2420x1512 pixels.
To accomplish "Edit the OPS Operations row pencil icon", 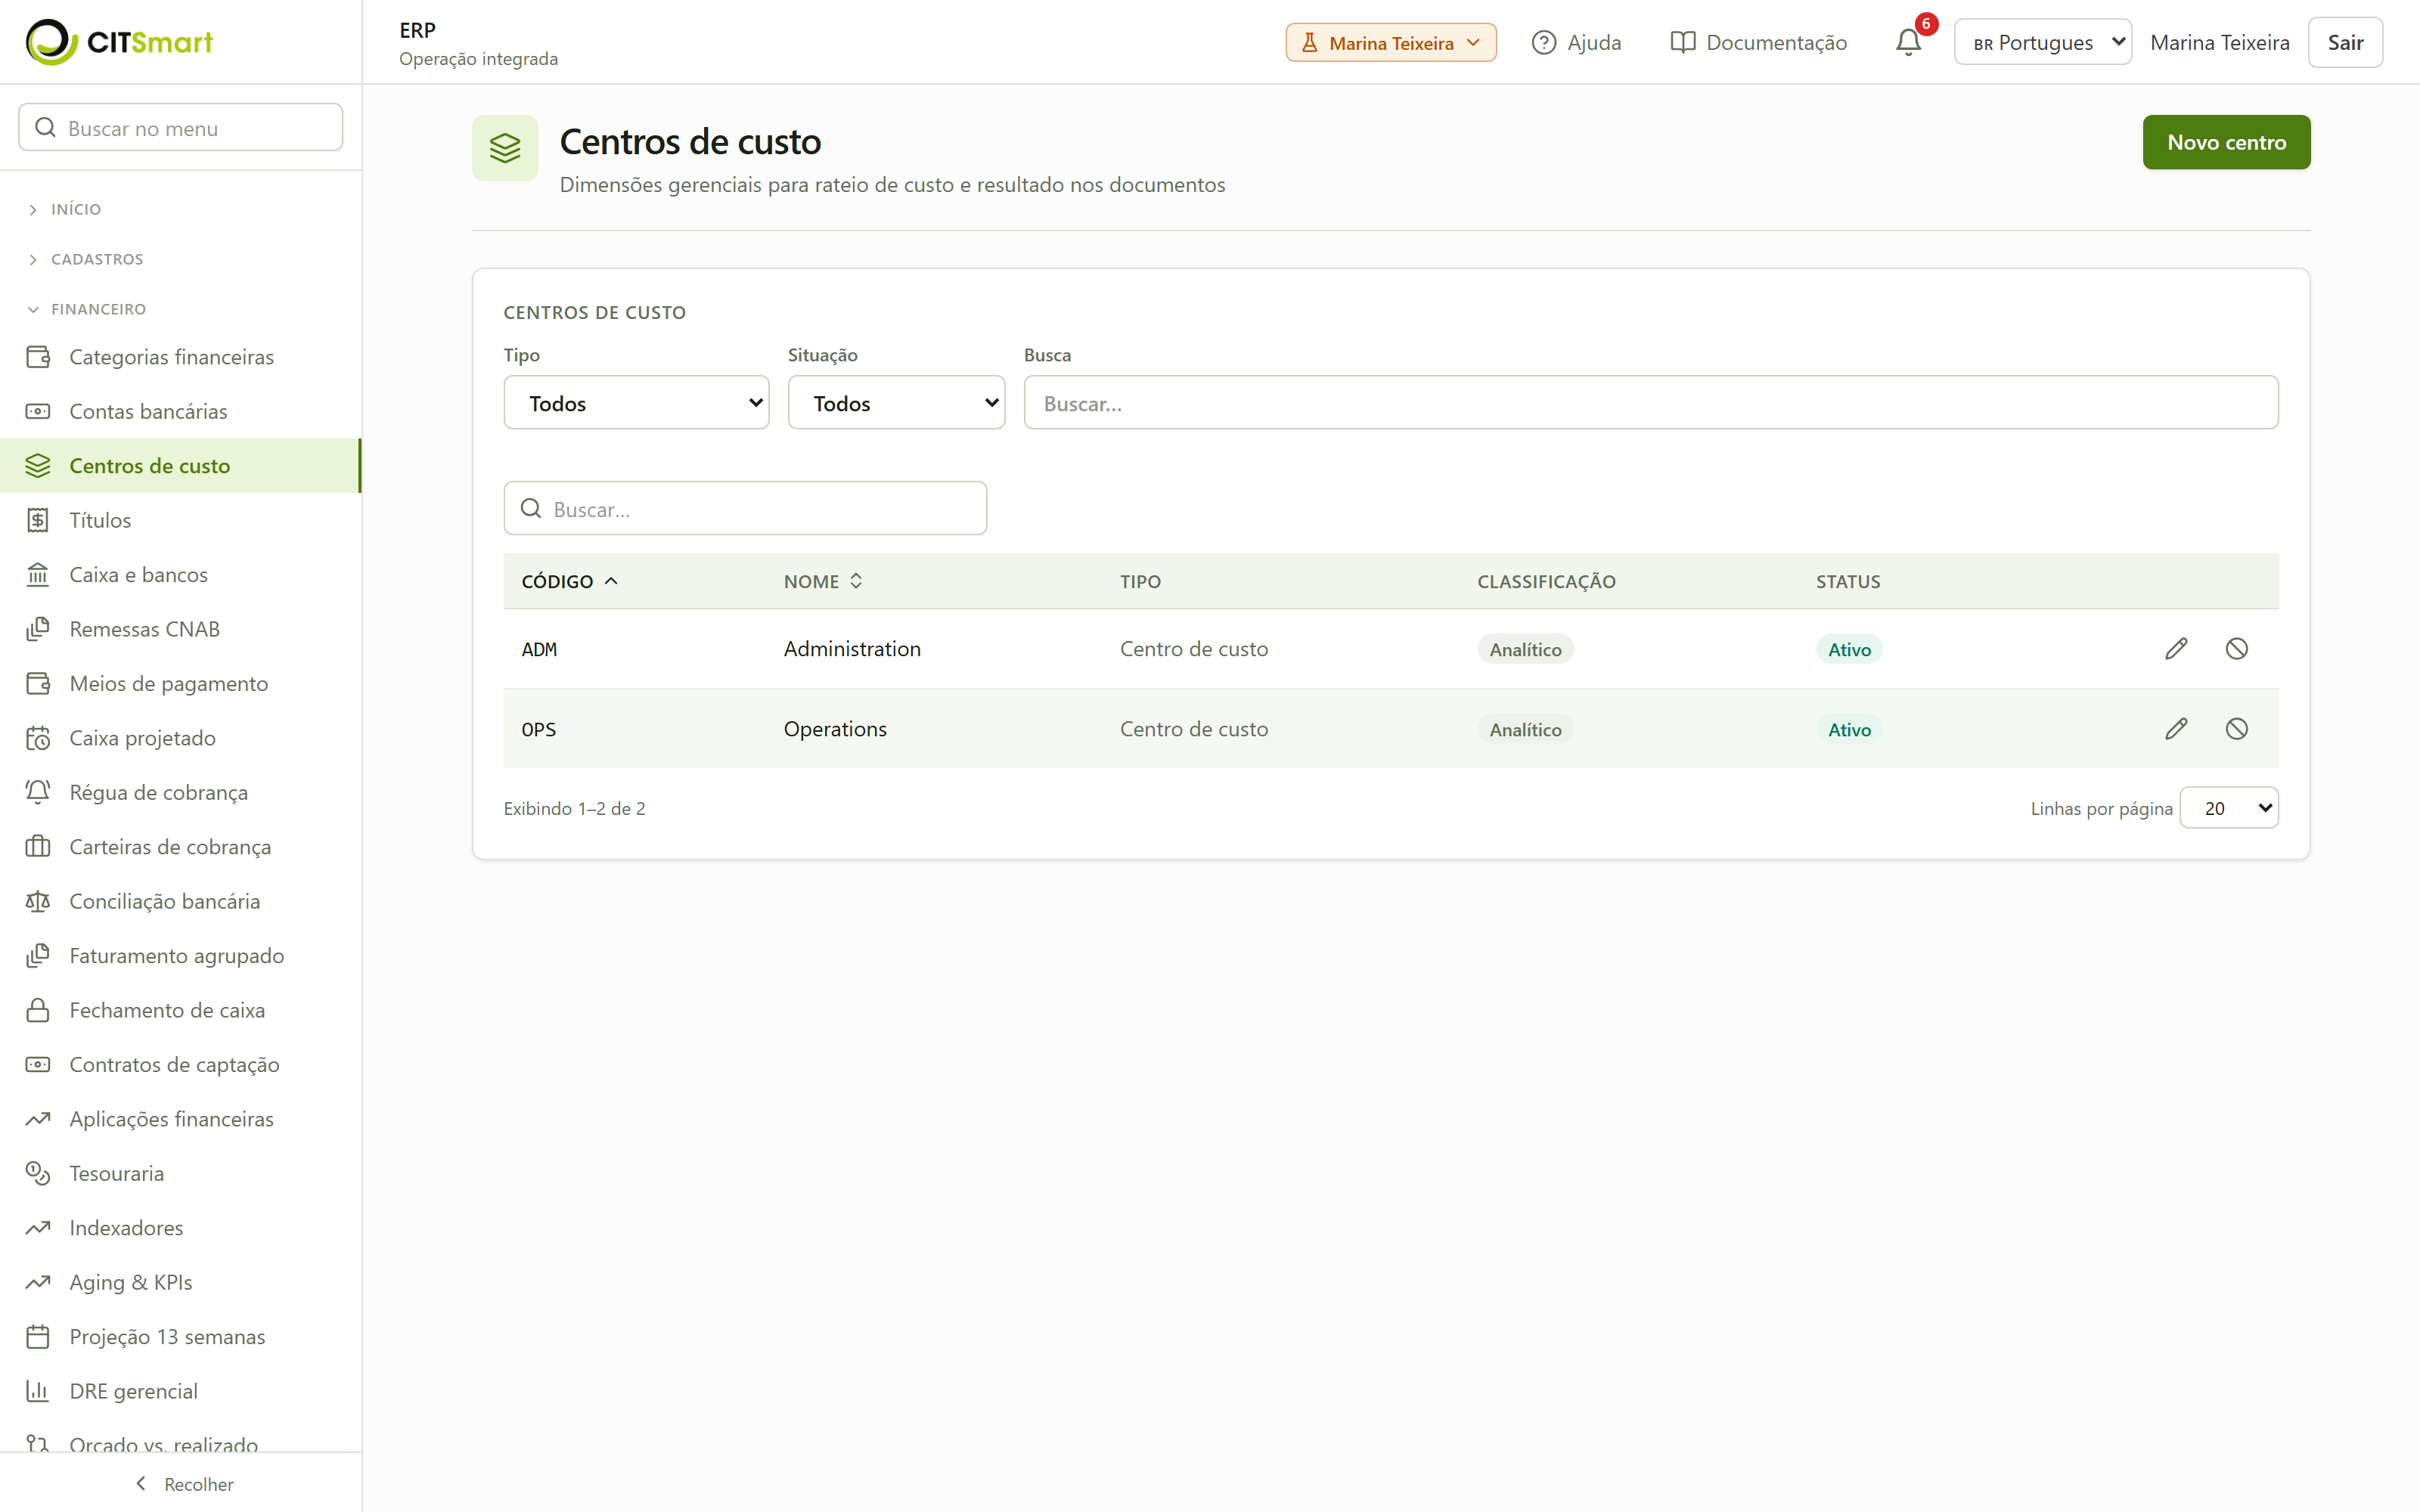I will 2176,729.
